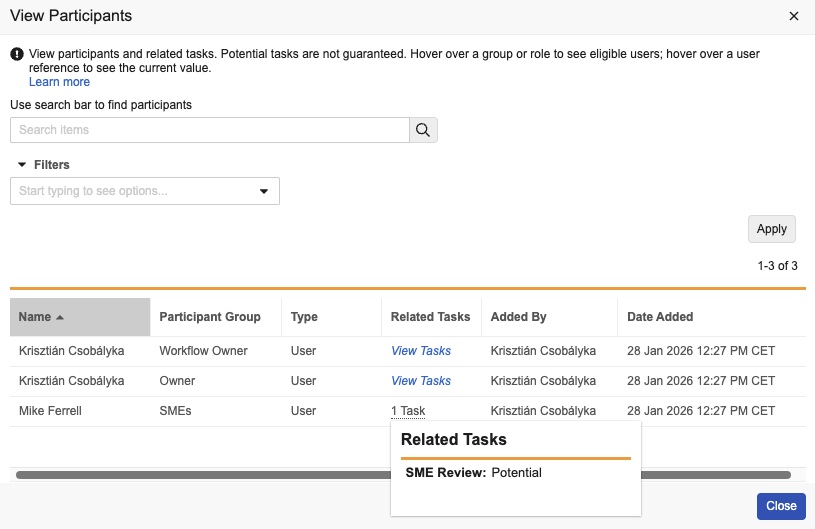Open the filter options dropdown arrow
This screenshot has width=815, height=529.
264,191
